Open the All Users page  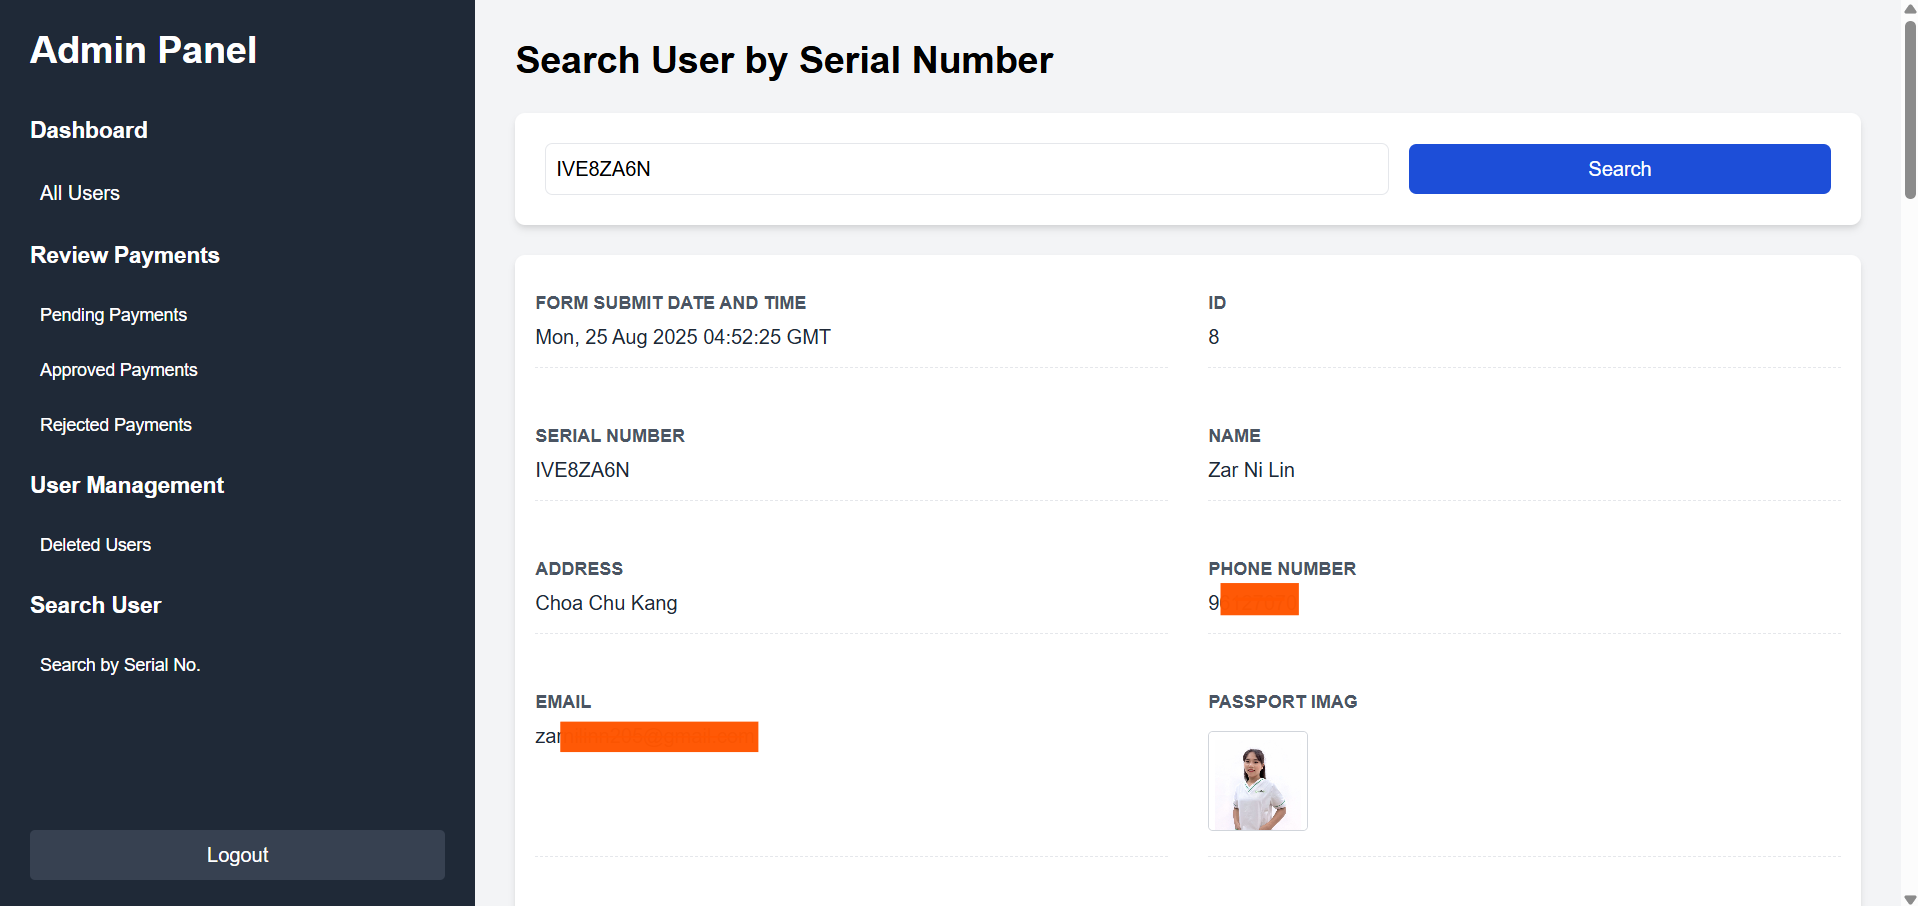80,193
